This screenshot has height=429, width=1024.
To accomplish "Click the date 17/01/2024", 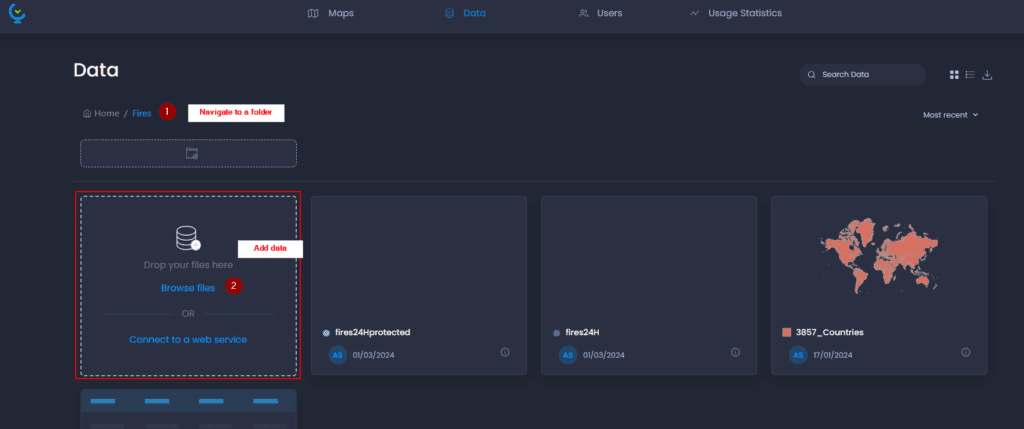I will (x=833, y=355).
